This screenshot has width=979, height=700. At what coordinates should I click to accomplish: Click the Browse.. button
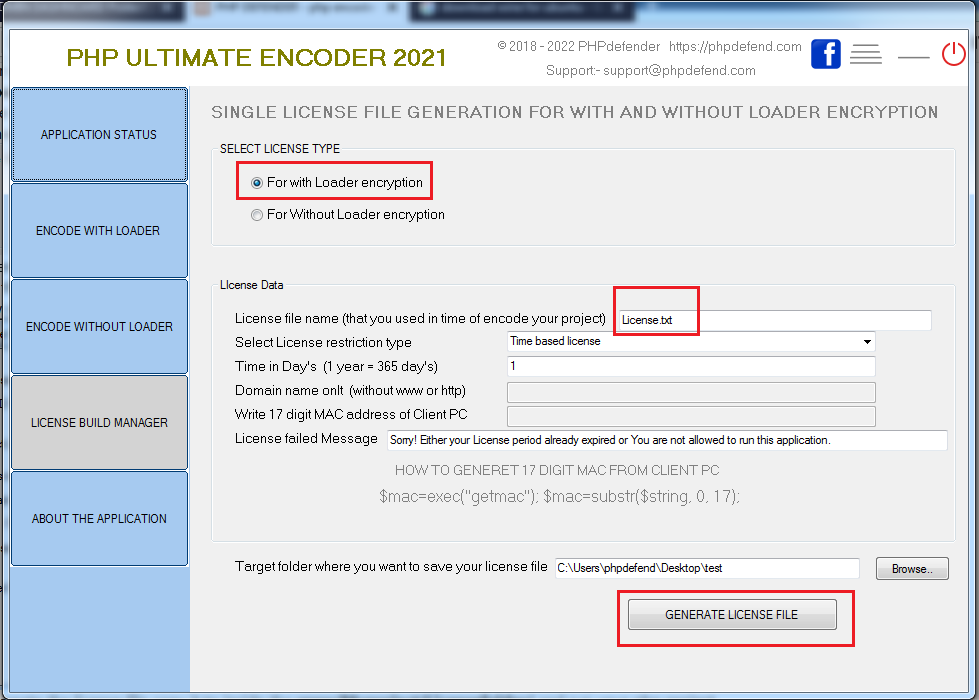[x=912, y=569]
